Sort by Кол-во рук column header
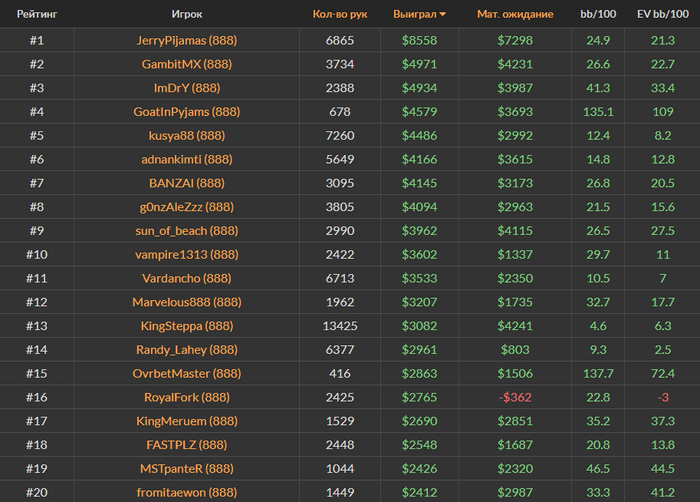 (x=339, y=15)
